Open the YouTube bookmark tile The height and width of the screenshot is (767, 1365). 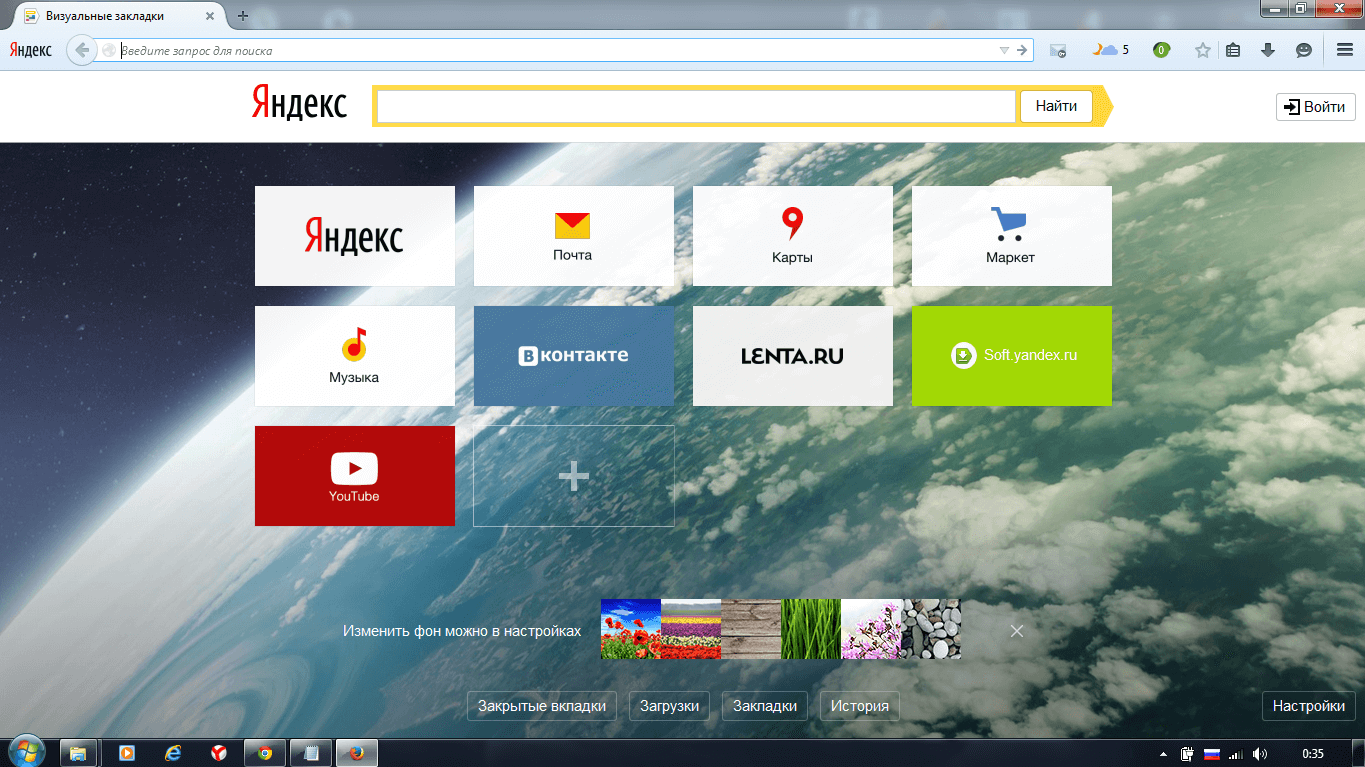pos(354,476)
